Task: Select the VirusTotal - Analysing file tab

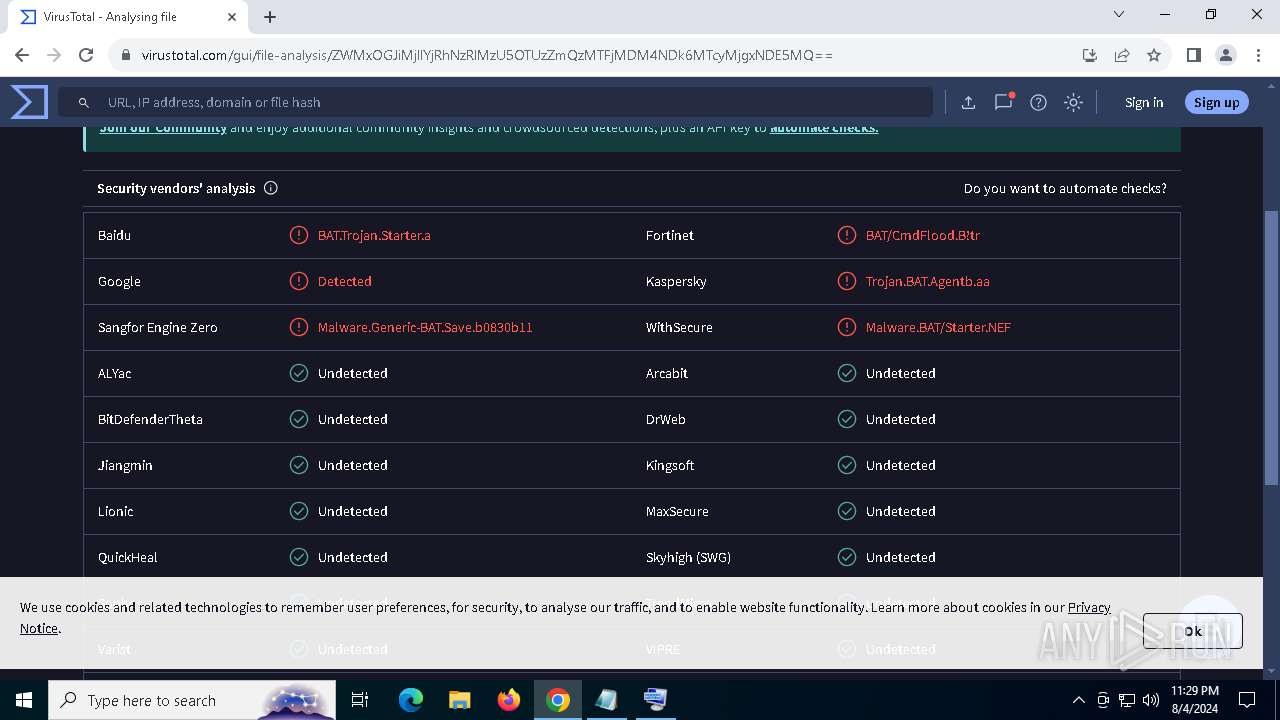Action: (128, 17)
